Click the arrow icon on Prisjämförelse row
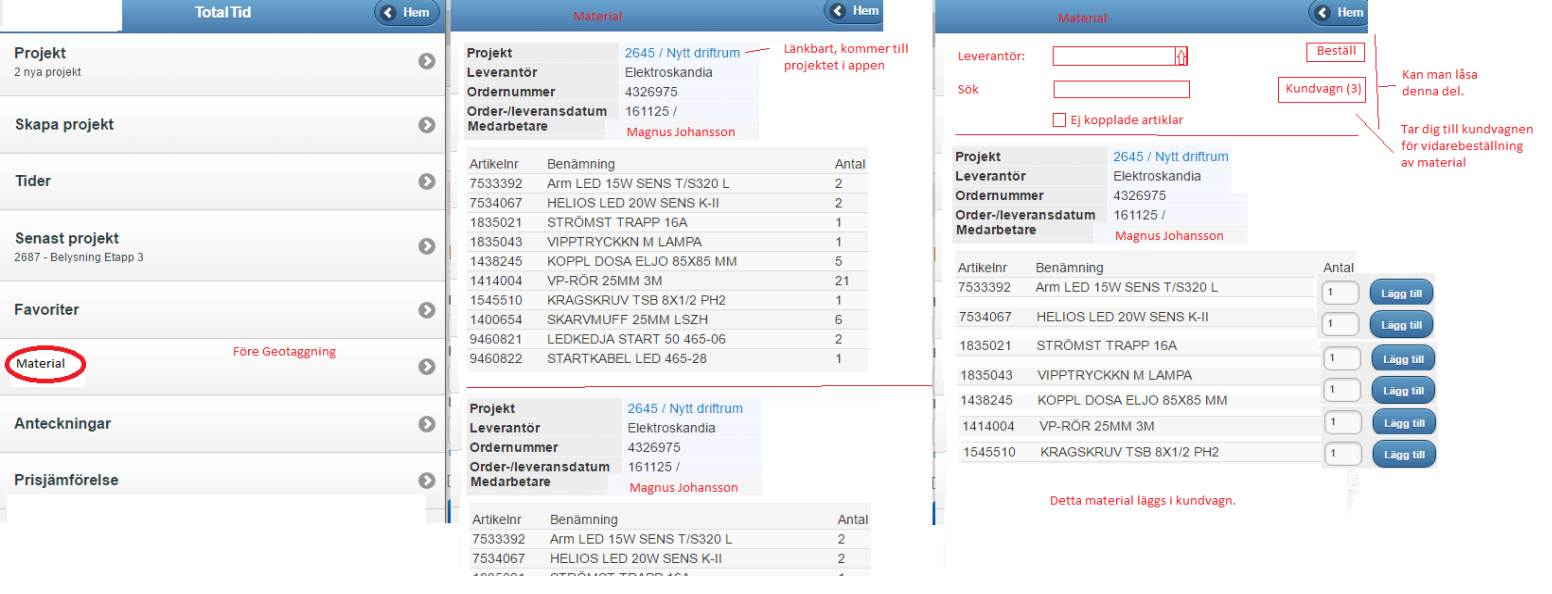1552x594 pixels. coord(427,480)
